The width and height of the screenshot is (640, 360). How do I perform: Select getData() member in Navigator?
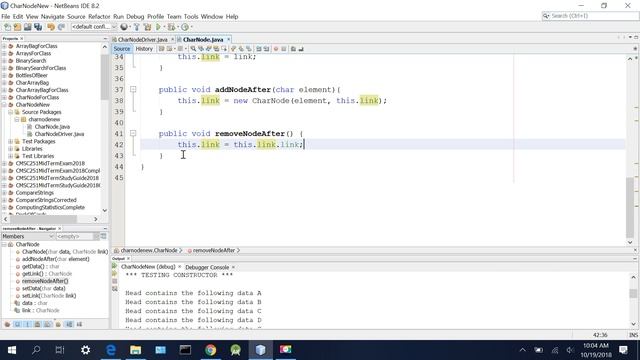pyautogui.click(x=40, y=266)
